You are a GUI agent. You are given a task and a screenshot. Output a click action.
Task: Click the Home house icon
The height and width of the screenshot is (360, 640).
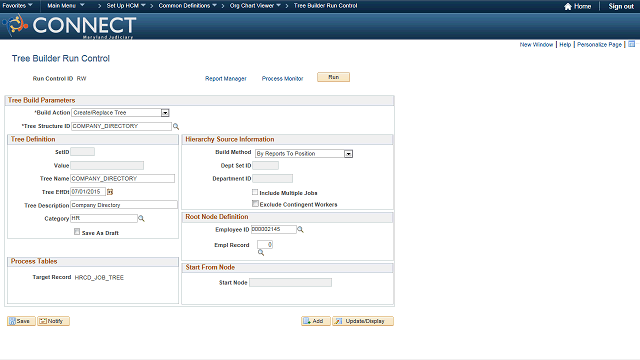pos(567,6)
